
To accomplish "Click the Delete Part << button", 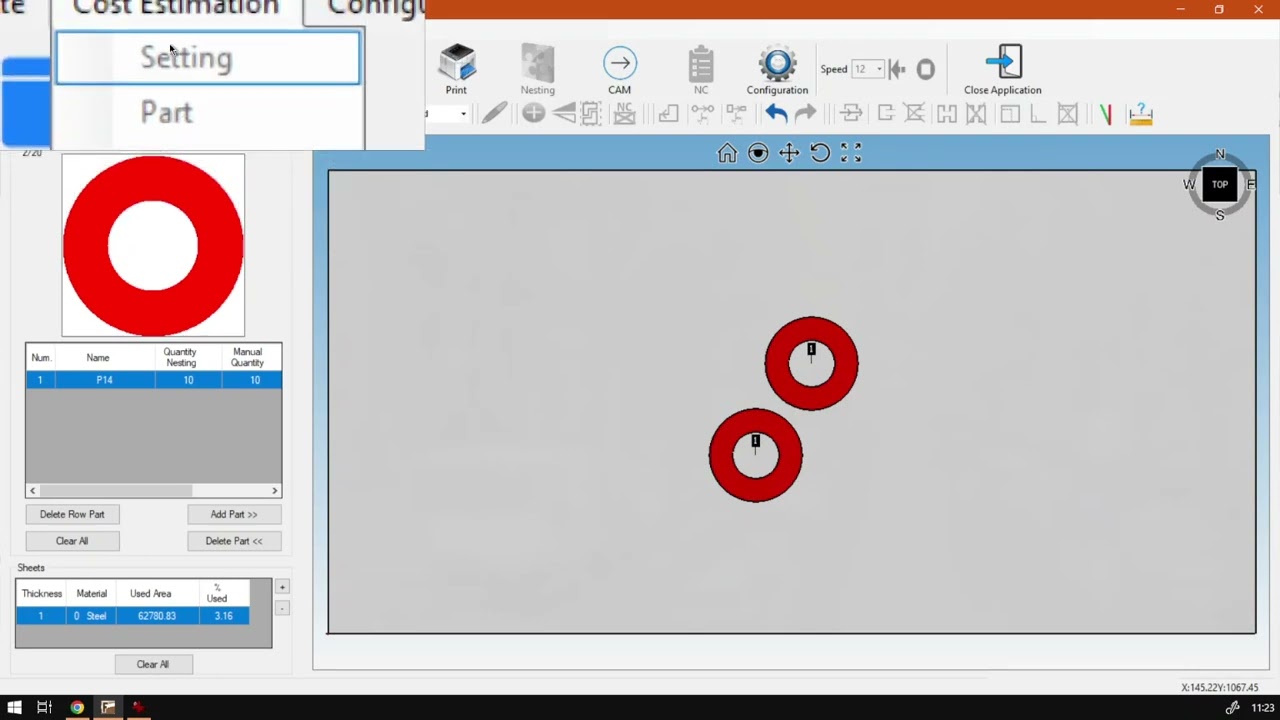I will point(234,541).
